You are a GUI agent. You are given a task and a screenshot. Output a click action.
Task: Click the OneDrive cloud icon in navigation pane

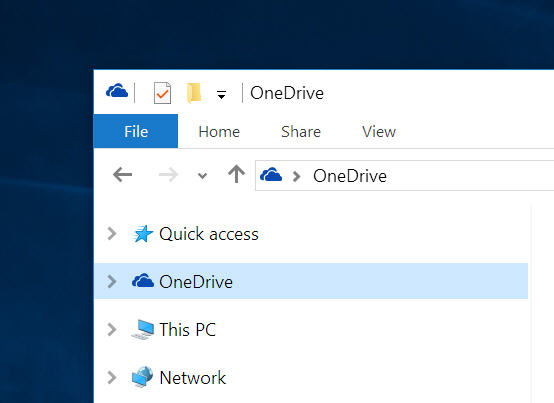coord(143,281)
